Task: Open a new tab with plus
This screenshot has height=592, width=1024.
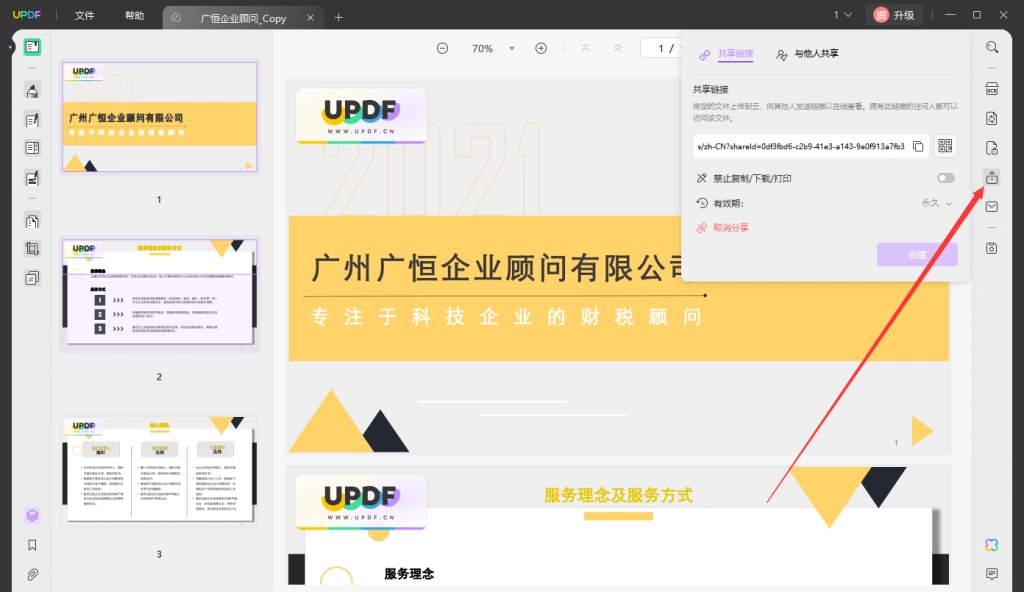Action: point(338,18)
